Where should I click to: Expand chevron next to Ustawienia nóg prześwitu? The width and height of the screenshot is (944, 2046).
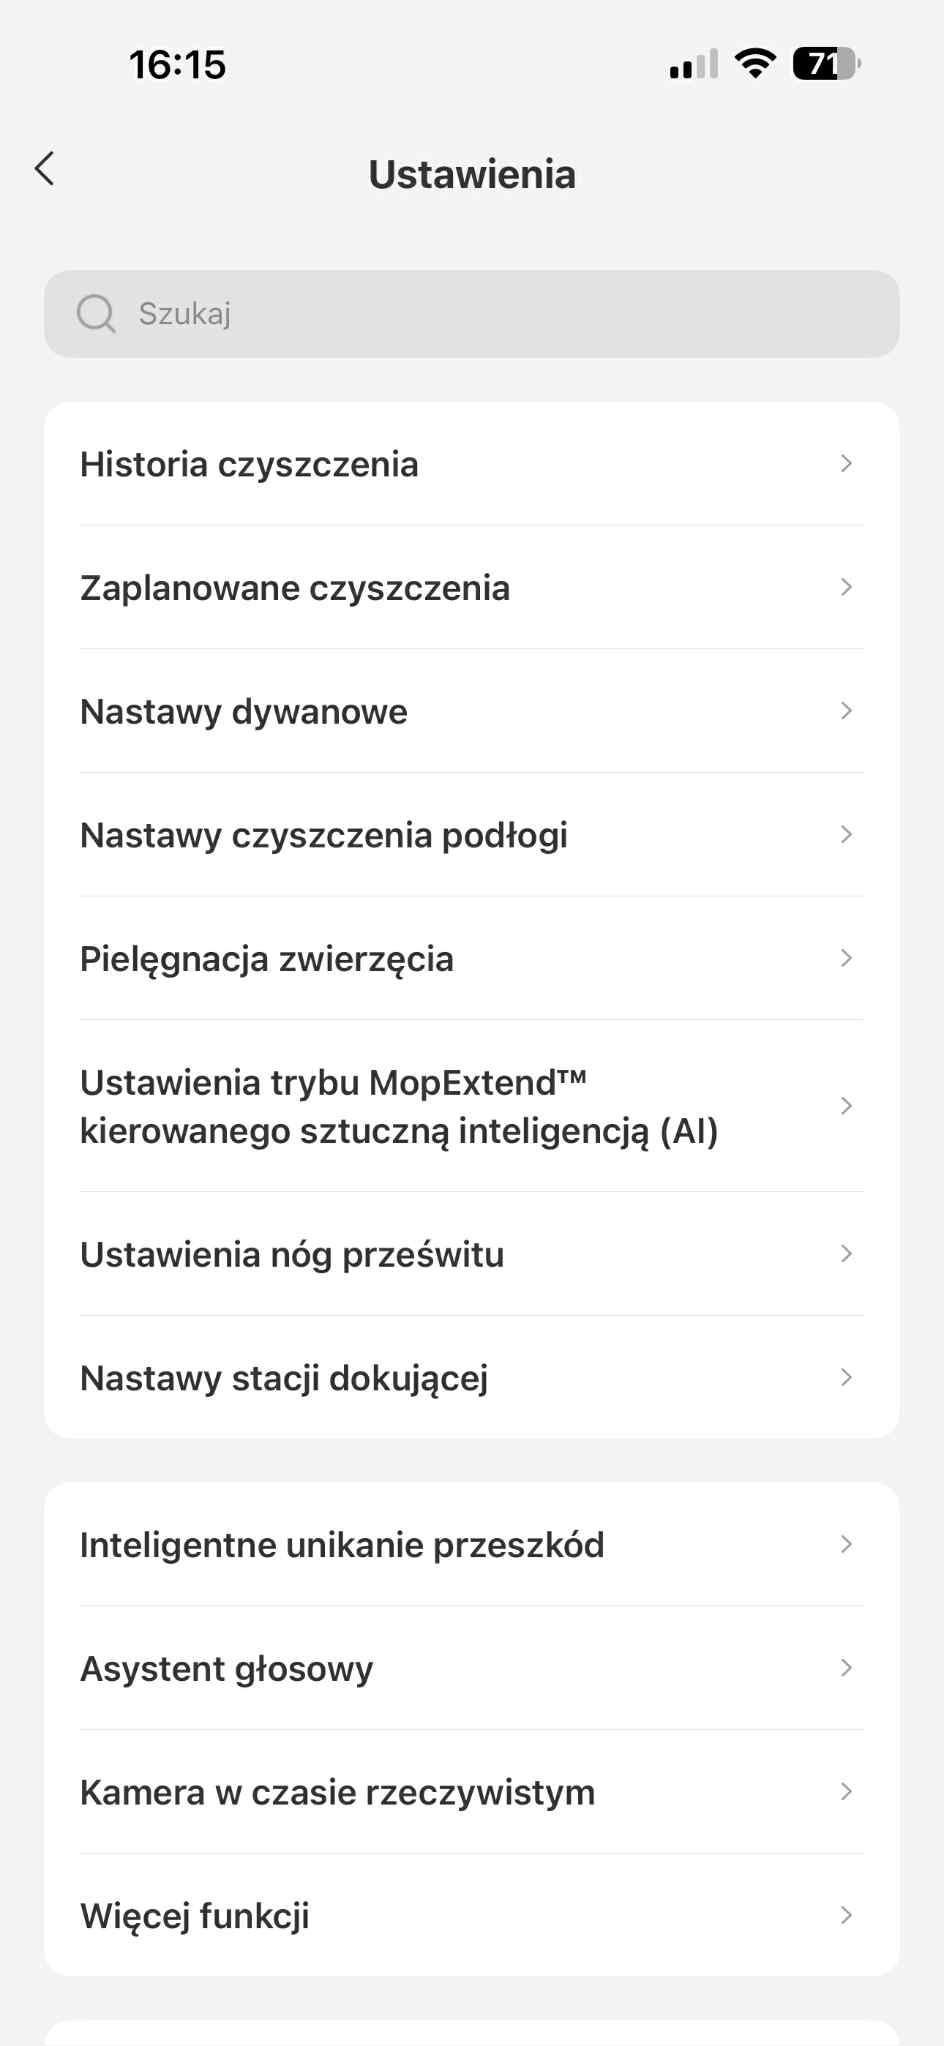[846, 1254]
